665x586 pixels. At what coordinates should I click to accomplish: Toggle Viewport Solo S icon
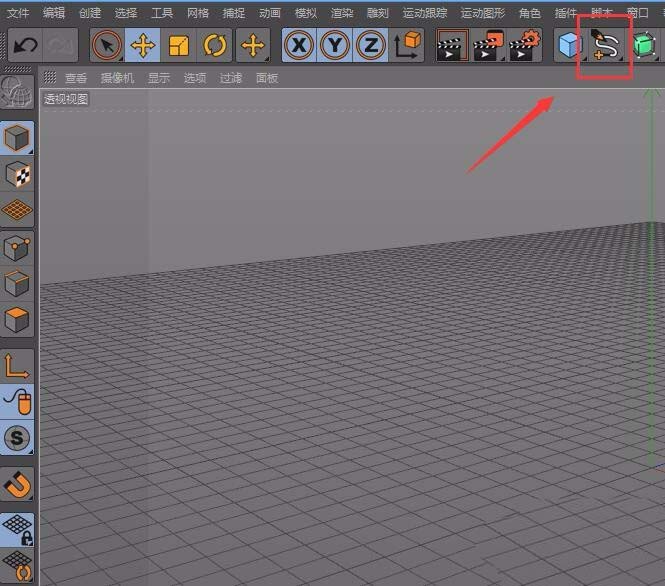[17, 438]
